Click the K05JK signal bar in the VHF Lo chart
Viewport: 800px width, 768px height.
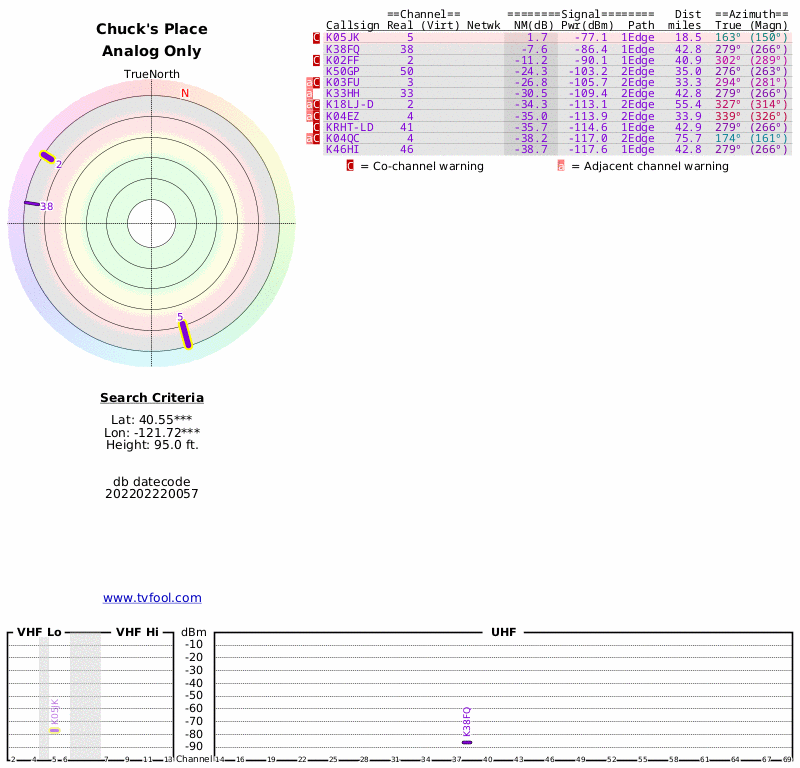pos(55,730)
